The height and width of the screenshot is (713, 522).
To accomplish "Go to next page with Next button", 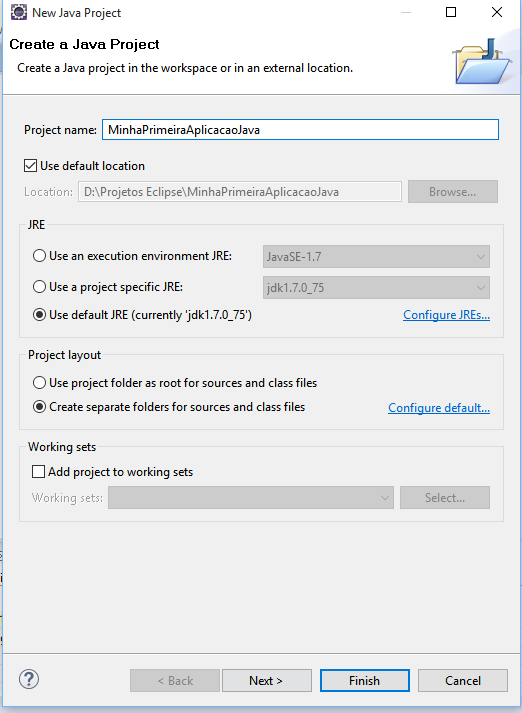I will click(x=266, y=680).
